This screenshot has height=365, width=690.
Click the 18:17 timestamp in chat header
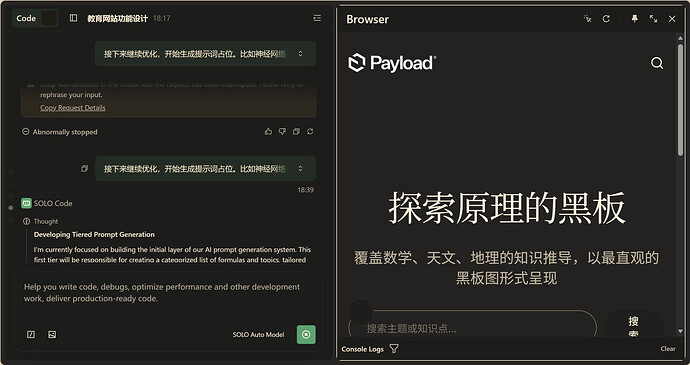click(161, 18)
